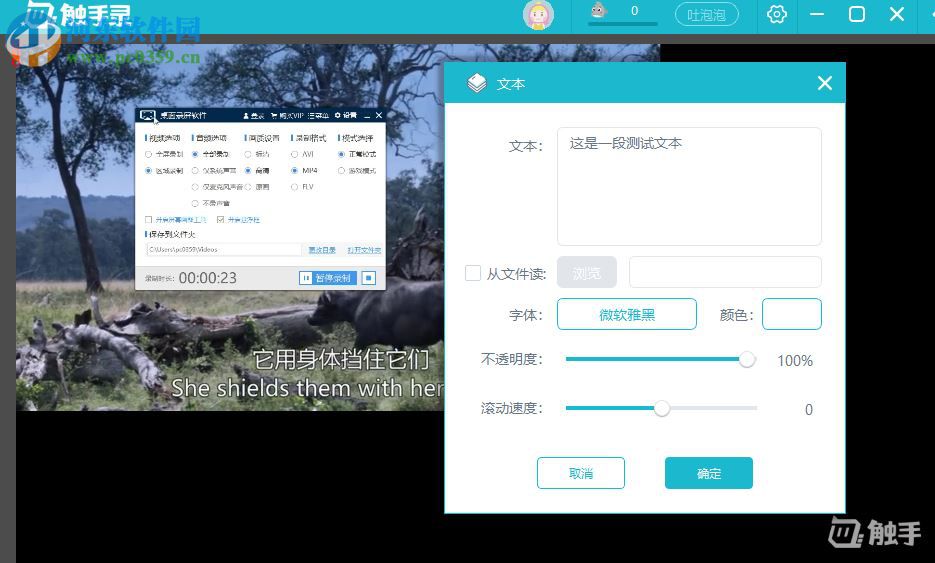The image size is (935, 563).
Task: Click the 不透明度 slider handle
Action: (747, 360)
